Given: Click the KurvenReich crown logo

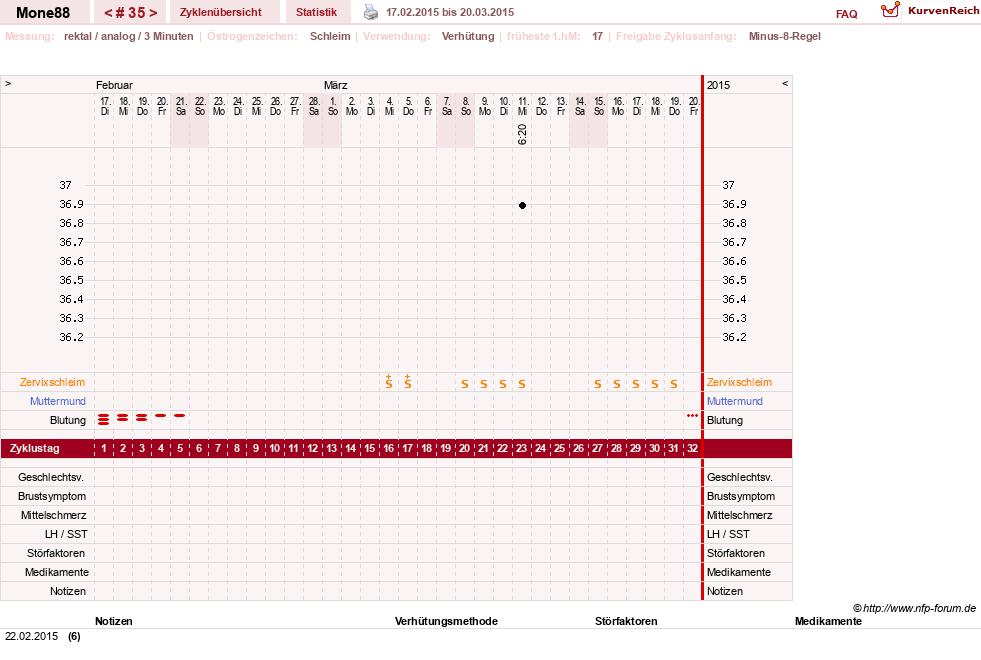Looking at the screenshot, I should [x=890, y=10].
